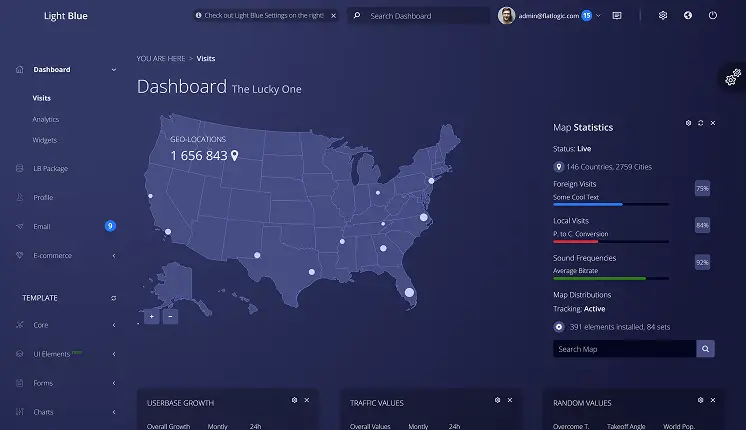
Task: Open the messages icon beside admin email
Action: click(617, 16)
